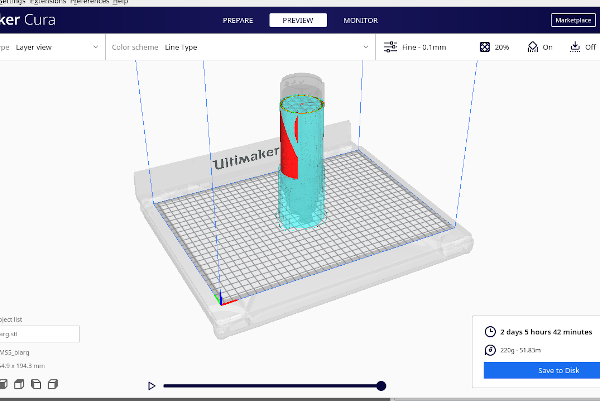
Task: Open the MONITOR stage tab
Action: pos(360,20)
